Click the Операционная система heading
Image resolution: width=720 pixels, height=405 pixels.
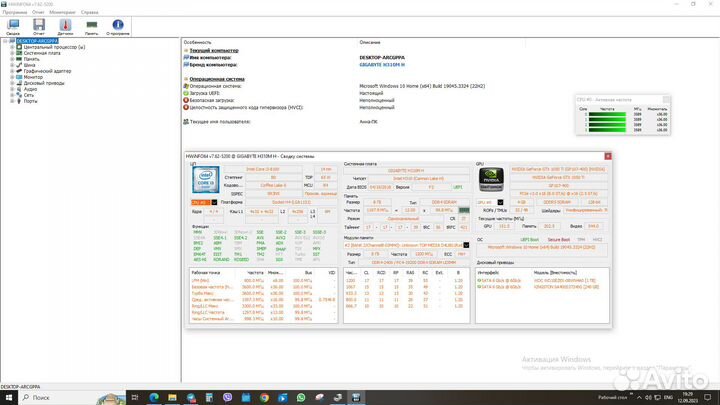217,79
